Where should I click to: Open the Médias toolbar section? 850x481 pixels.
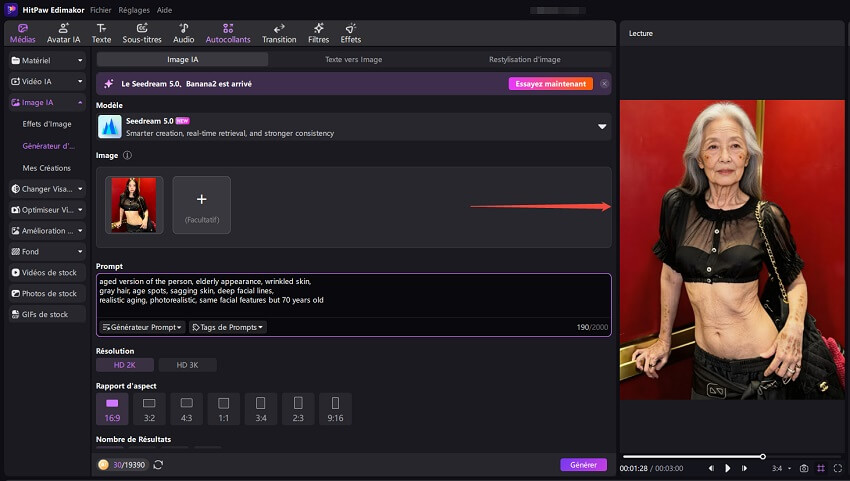pyautogui.click(x=22, y=34)
